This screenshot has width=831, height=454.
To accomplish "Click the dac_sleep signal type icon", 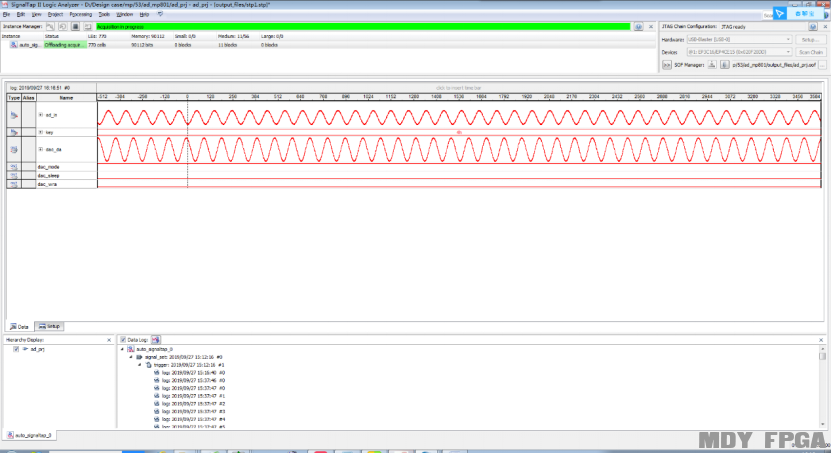I will point(14,175).
